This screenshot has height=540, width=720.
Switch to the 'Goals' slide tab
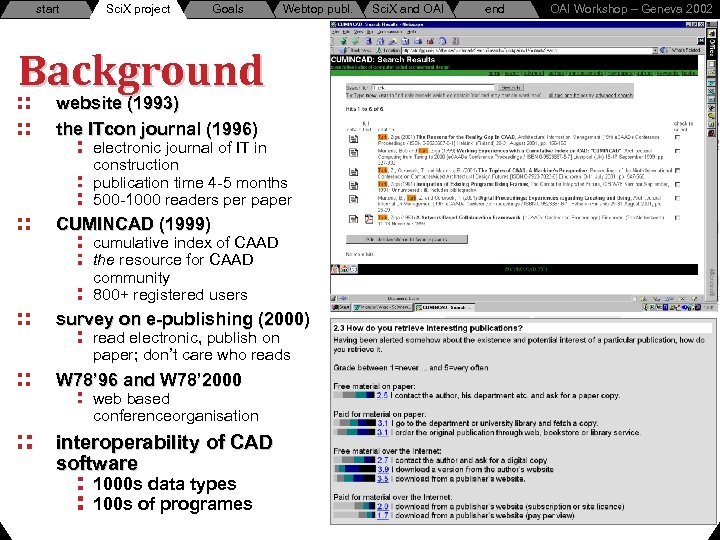pos(228,9)
